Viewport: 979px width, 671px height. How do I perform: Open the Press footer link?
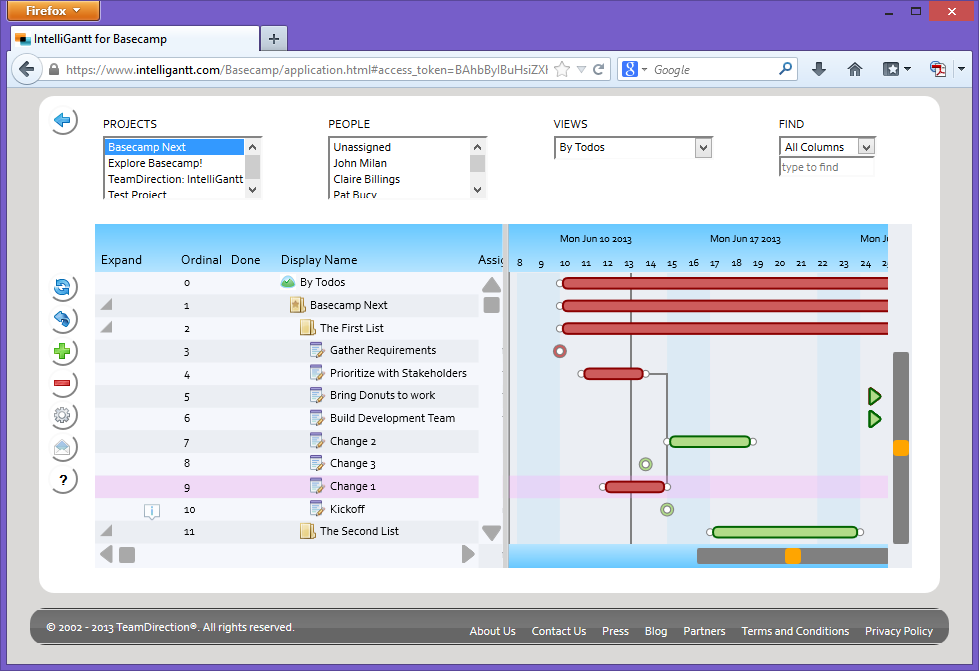pyautogui.click(x=615, y=631)
